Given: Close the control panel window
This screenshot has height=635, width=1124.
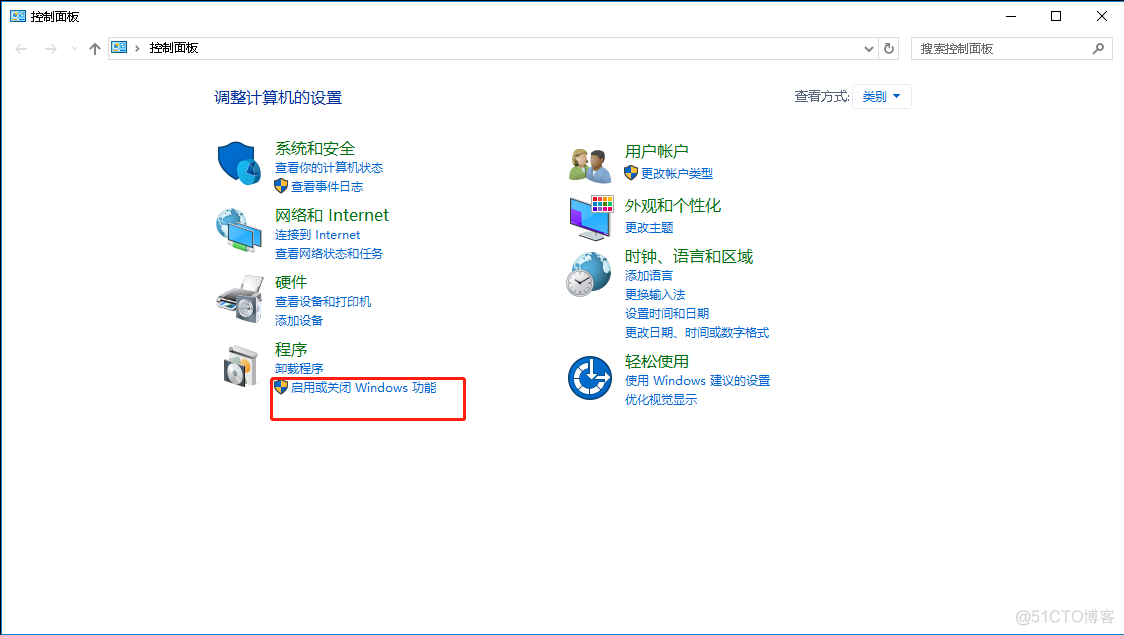Looking at the screenshot, I should click(1102, 16).
